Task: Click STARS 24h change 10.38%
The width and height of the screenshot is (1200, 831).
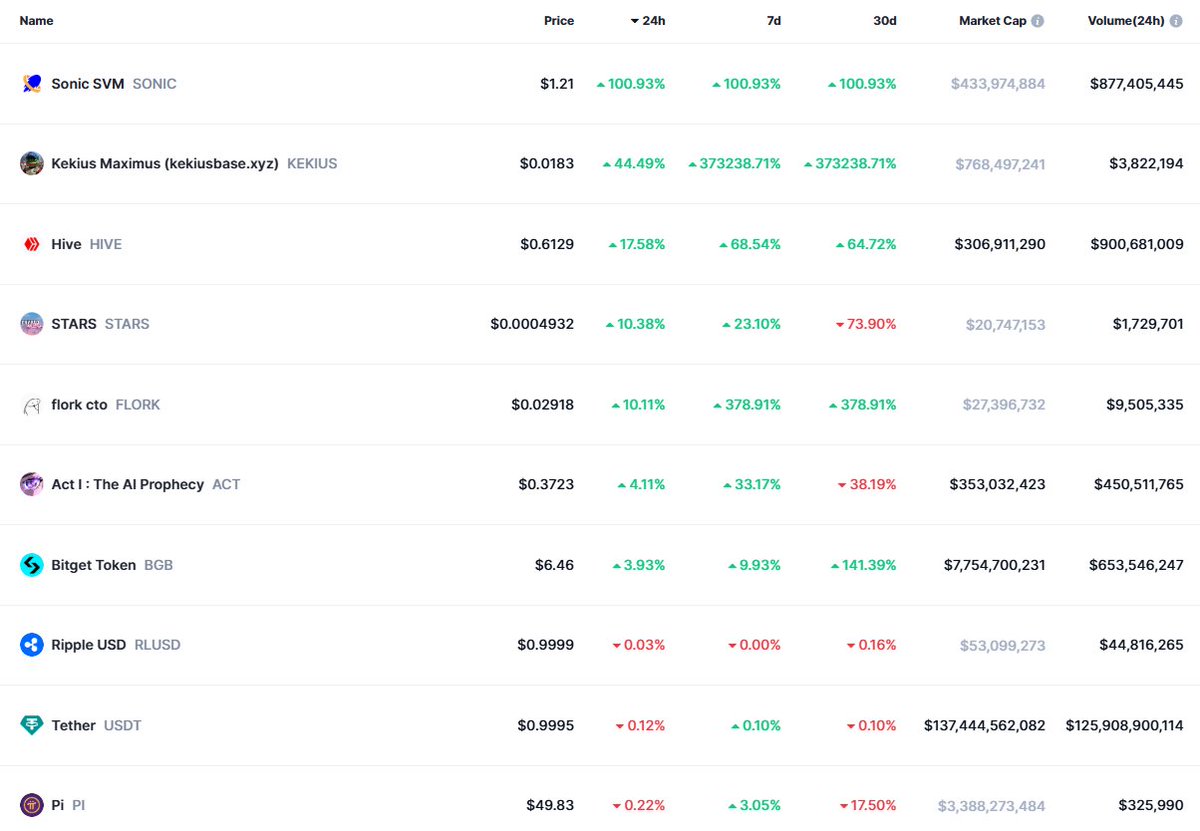Action: tap(635, 324)
